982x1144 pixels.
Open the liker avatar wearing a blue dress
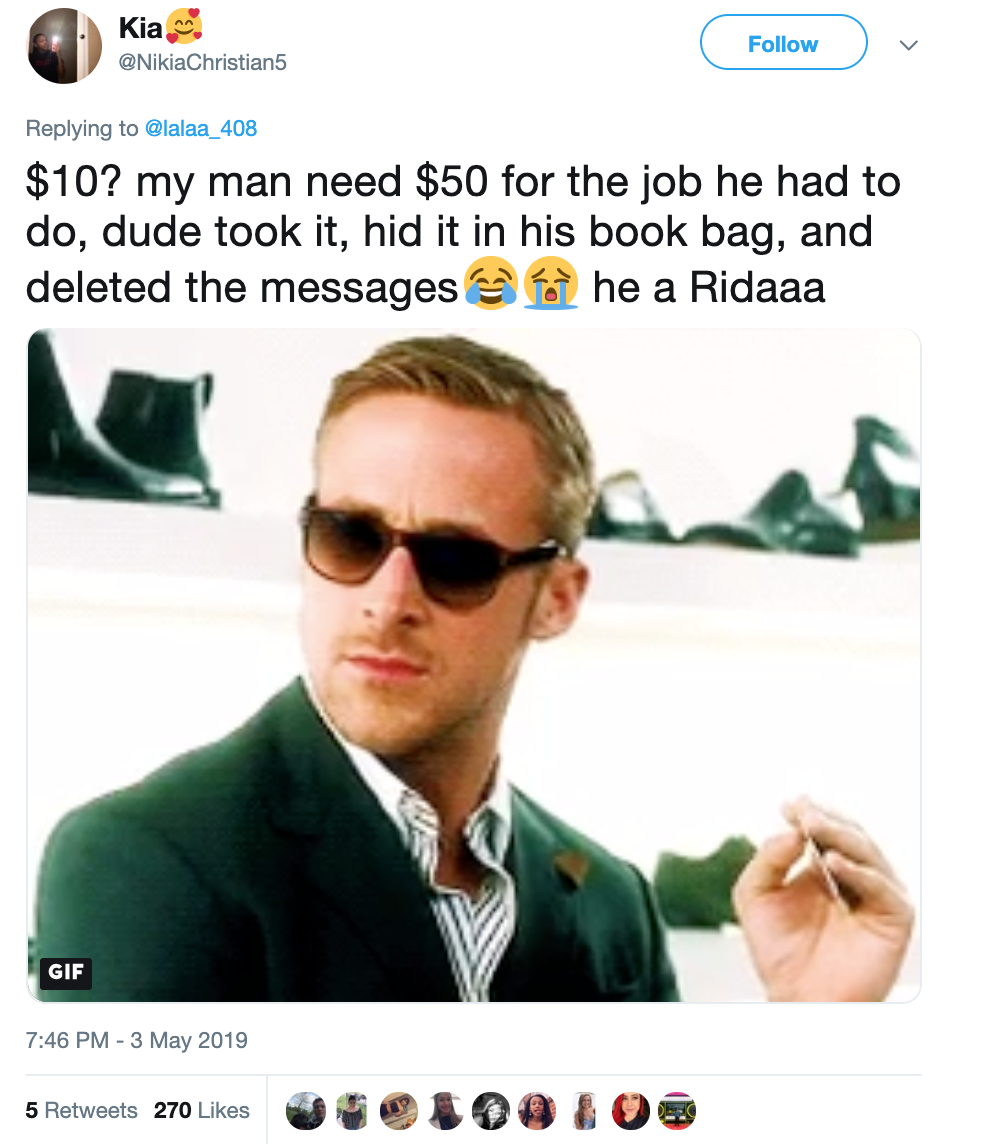tap(584, 1110)
